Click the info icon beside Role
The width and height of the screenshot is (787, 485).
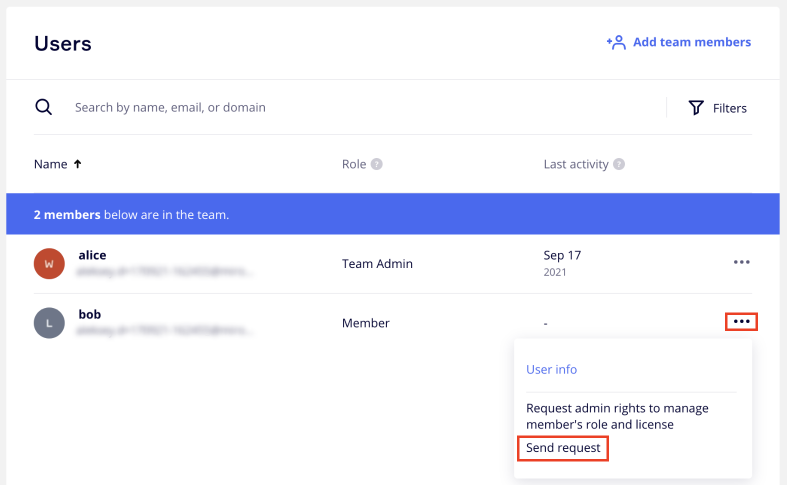click(377, 164)
